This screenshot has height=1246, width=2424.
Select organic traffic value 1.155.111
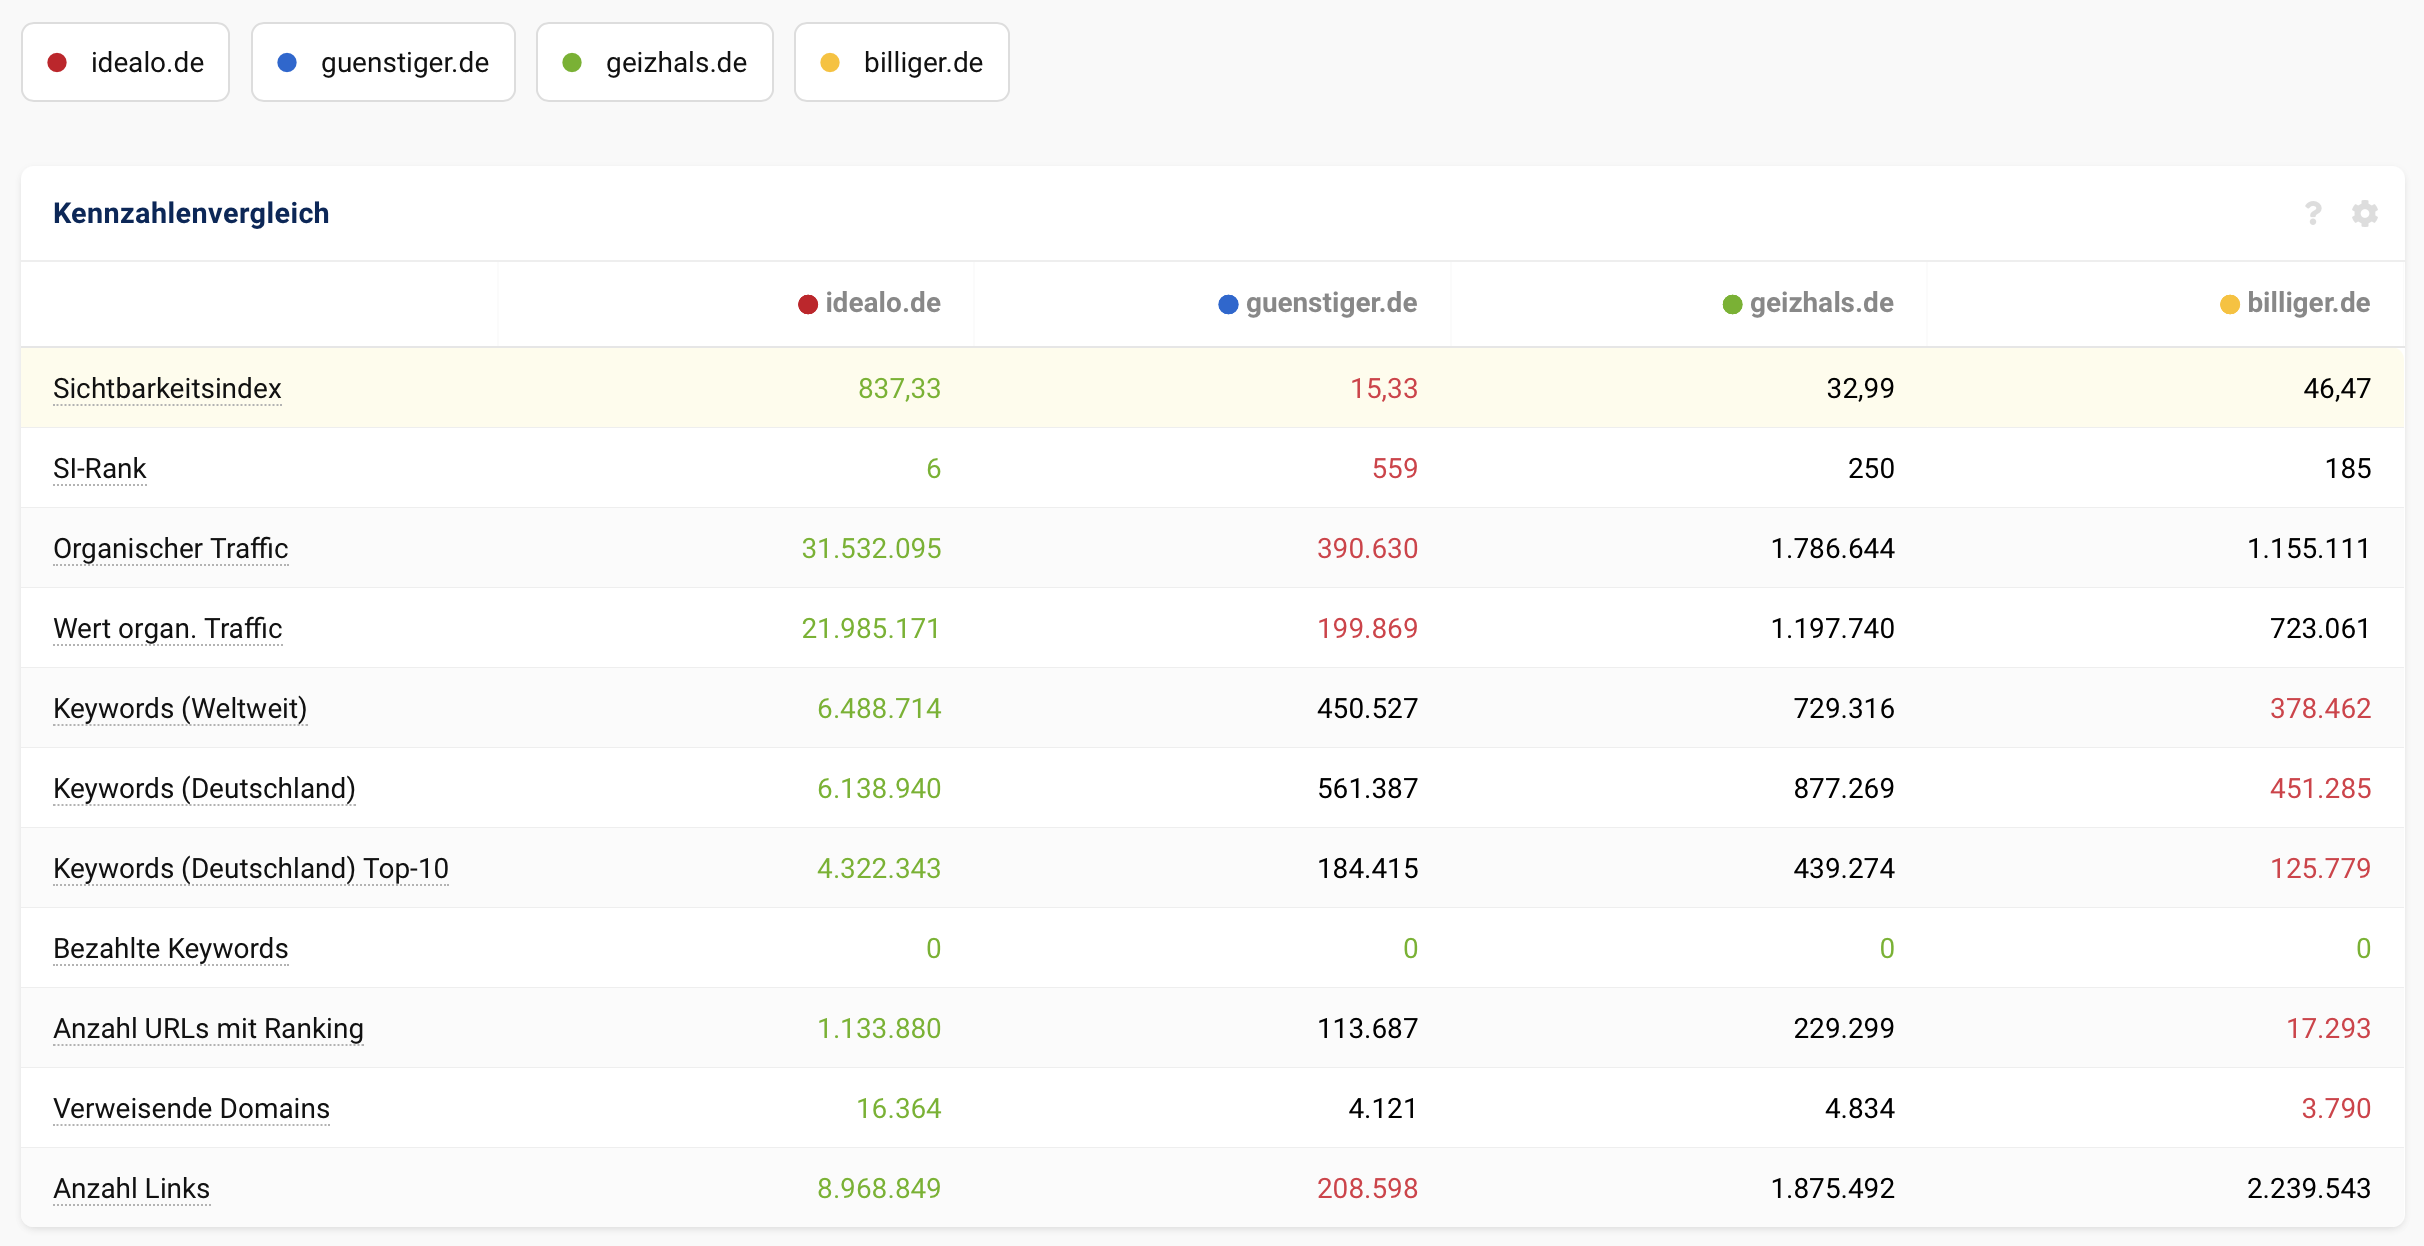[2309, 548]
